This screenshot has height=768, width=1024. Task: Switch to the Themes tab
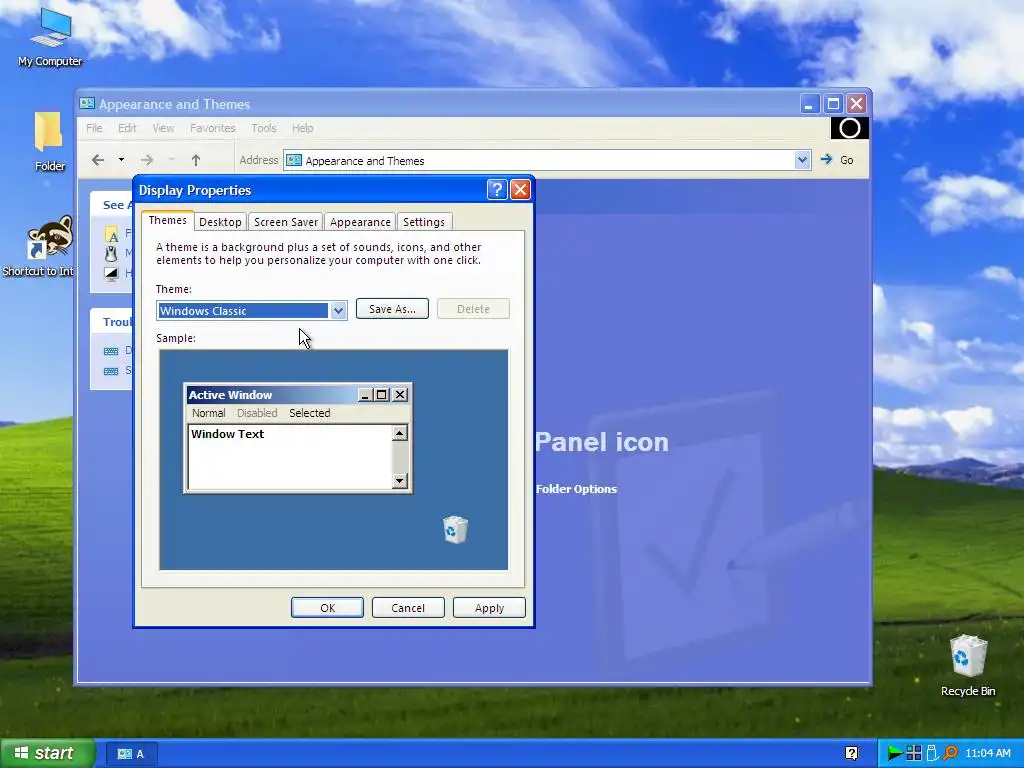click(168, 221)
